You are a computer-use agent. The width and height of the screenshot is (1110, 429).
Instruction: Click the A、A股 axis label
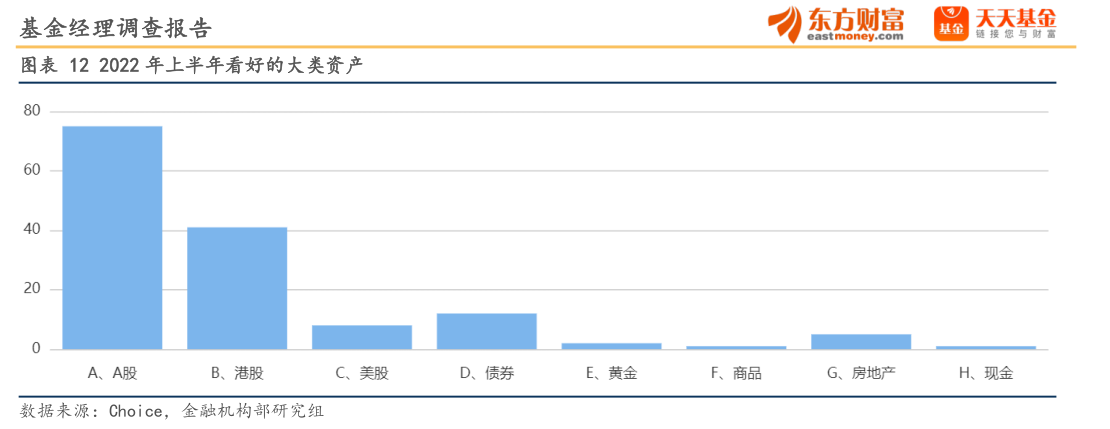112,373
